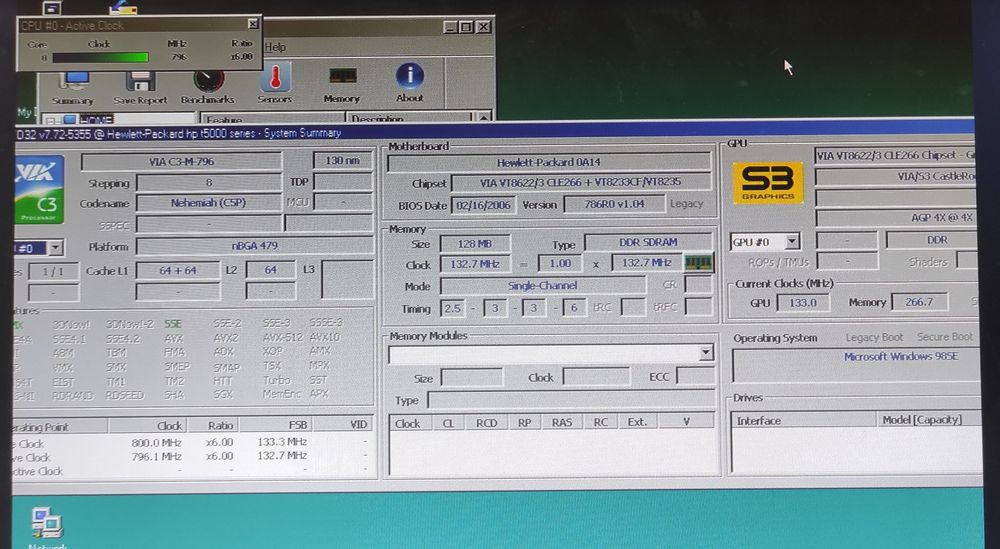Click the 800.0 MHz clock value
The width and height of the screenshot is (1000, 549).
pos(157,443)
